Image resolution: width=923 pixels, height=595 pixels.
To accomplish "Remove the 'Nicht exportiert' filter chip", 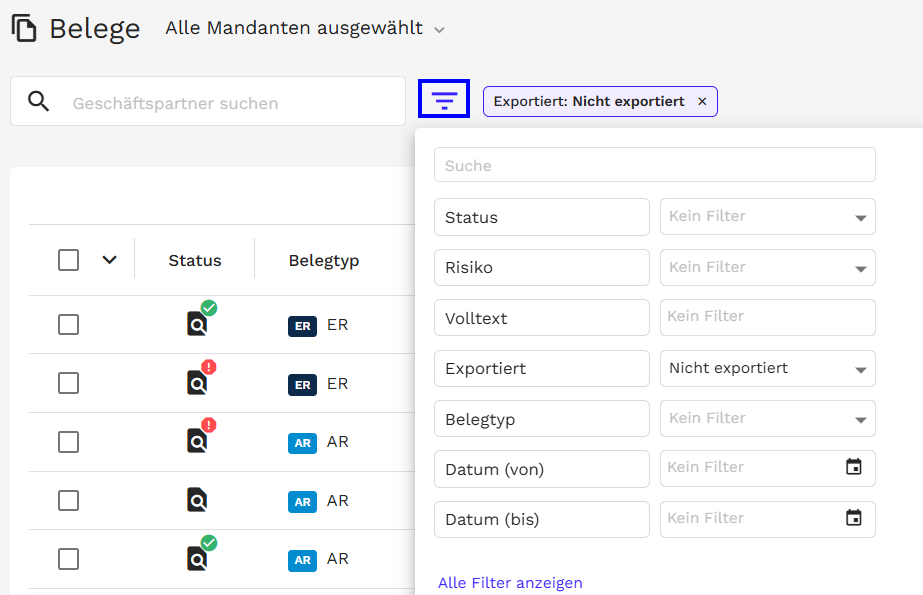I will (702, 102).
